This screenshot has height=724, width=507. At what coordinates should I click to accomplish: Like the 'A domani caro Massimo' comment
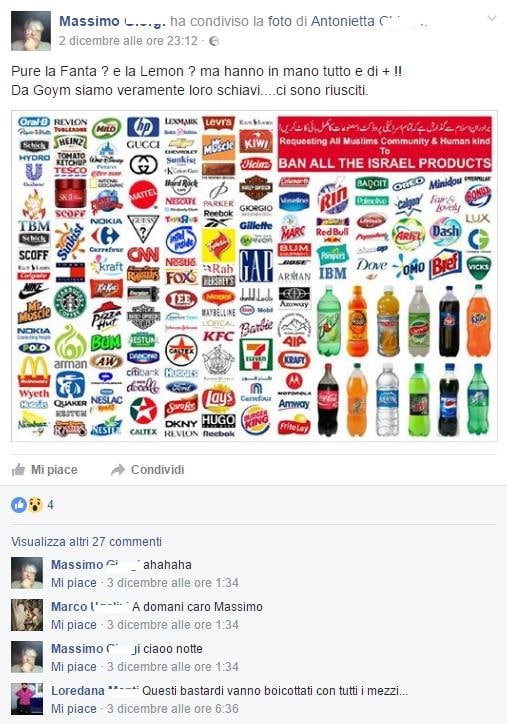pyautogui.click(x=74, y=625)
